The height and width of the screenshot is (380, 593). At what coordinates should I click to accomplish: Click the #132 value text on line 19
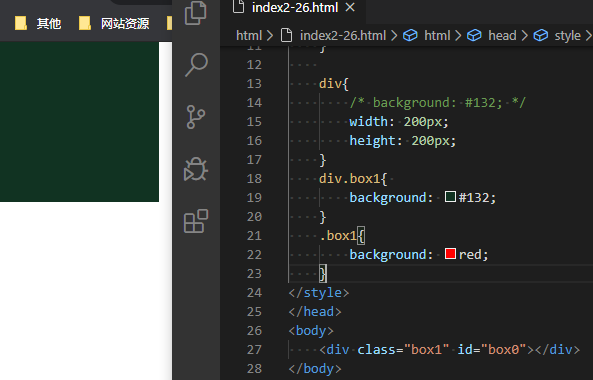pos(474,197)
